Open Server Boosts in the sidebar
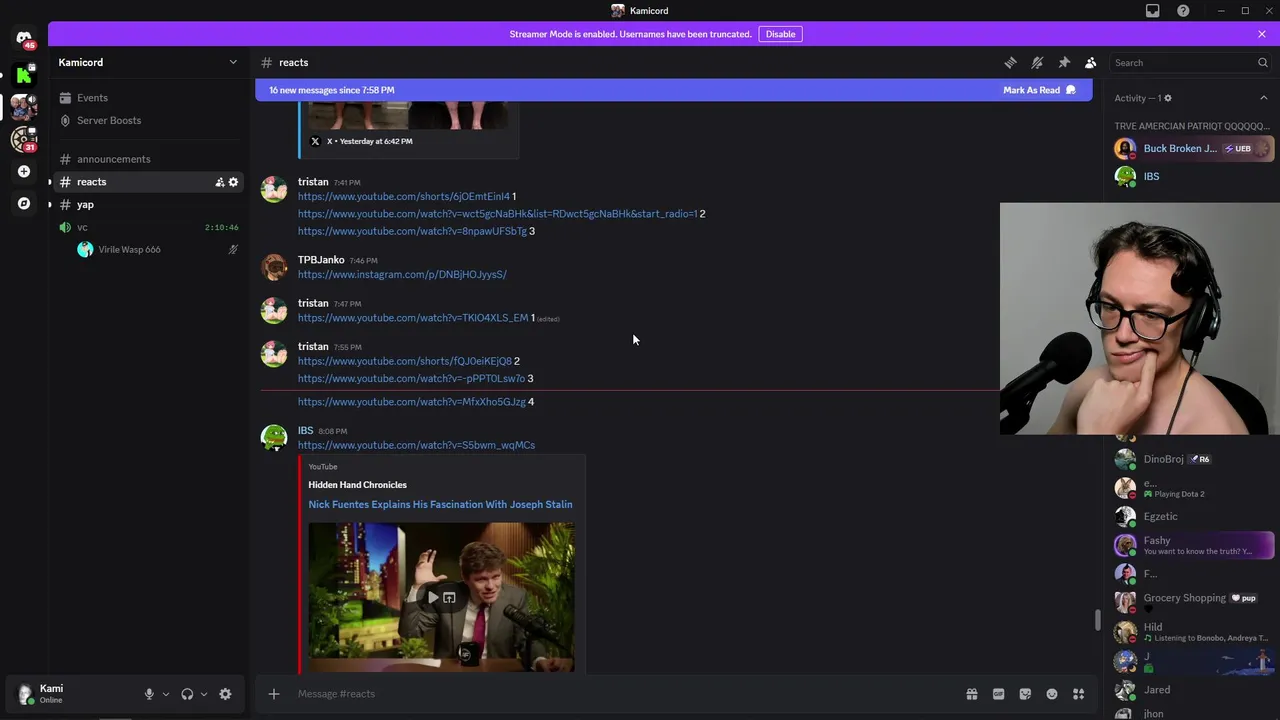This screenshot has width=1280, height=720. tap(150, 120)
